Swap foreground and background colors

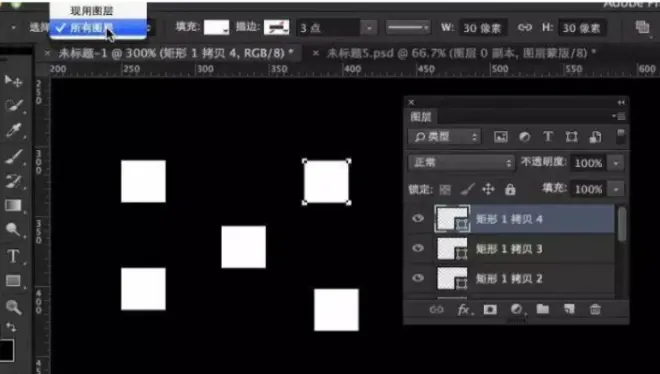pyautogui.click(x=11, y=327)
